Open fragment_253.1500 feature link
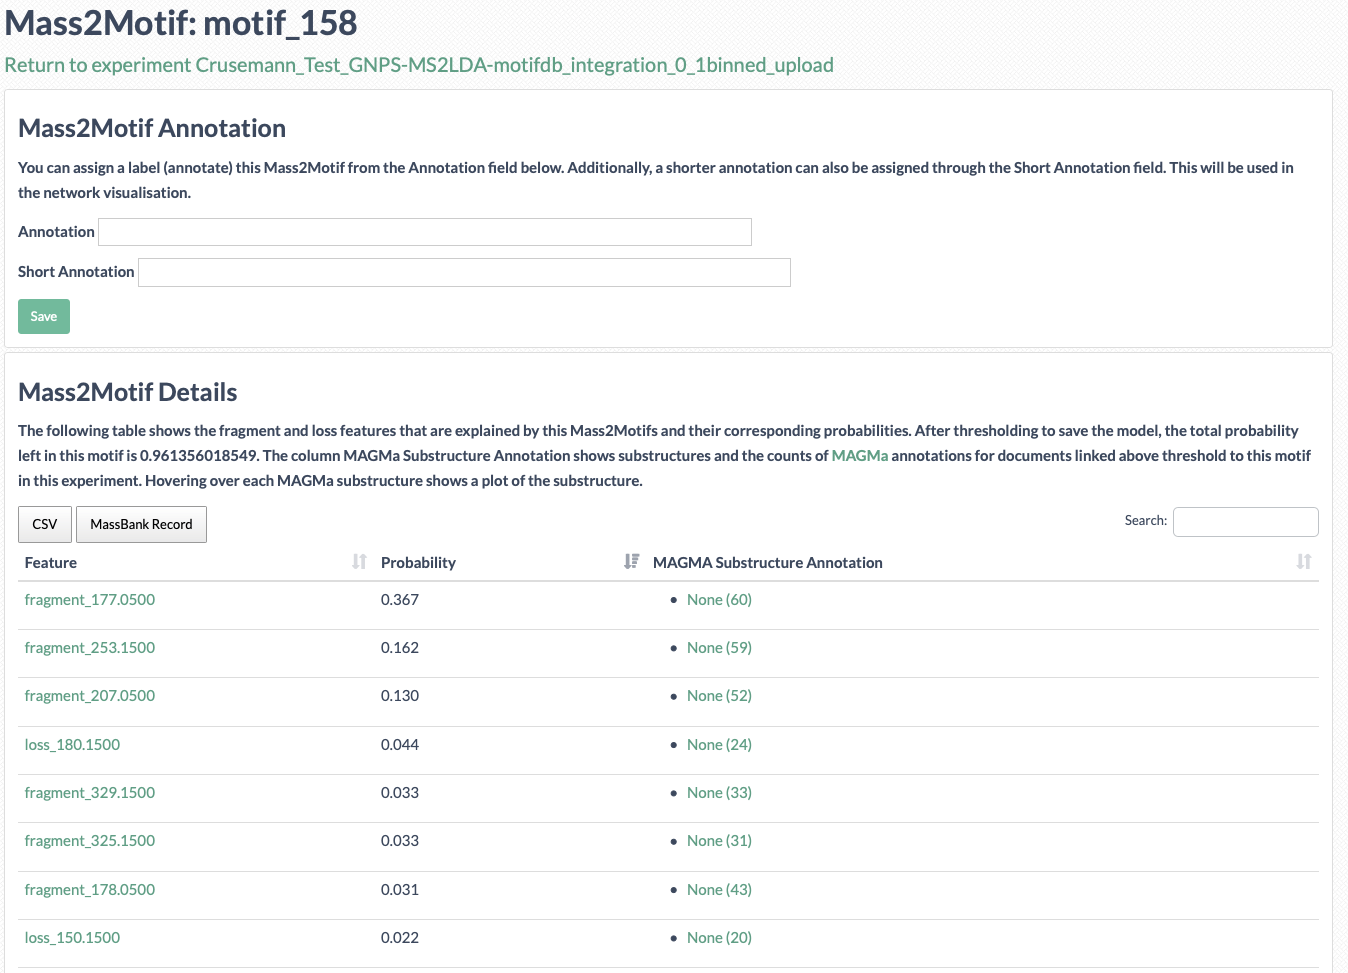This screenshot has height=973, width=1348. point(90,647)
